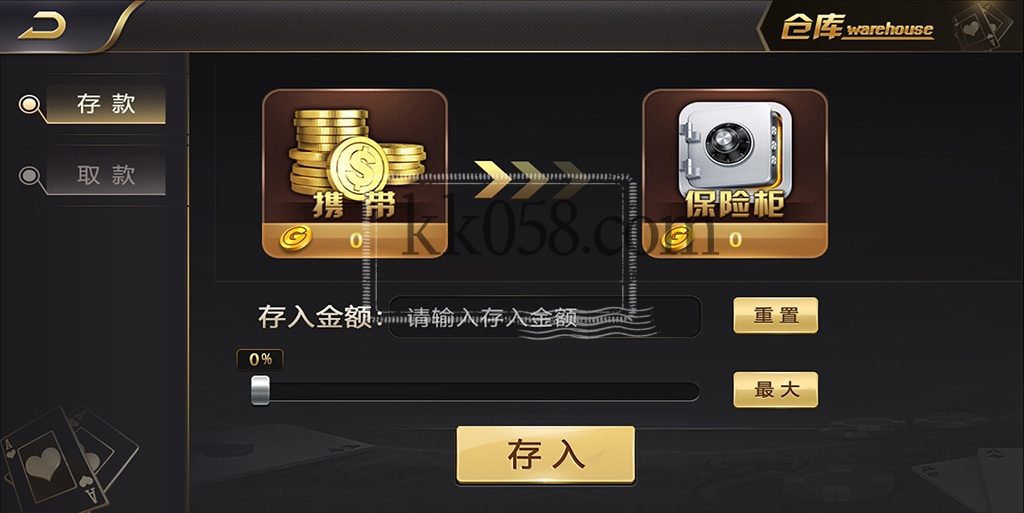Viewport: 1024px width, 513px height.
Task: Click the G coin under 保险柜
Action: tap(677, 238)
